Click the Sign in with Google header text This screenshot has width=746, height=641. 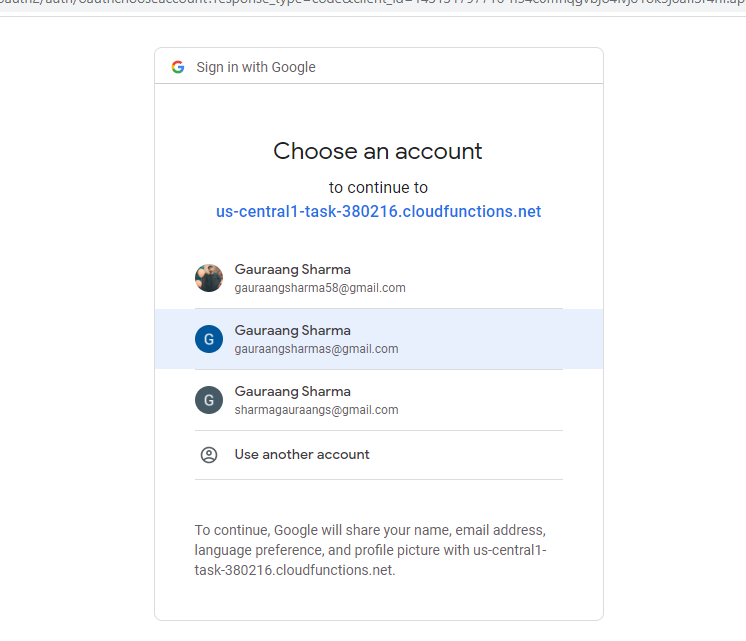256,67
